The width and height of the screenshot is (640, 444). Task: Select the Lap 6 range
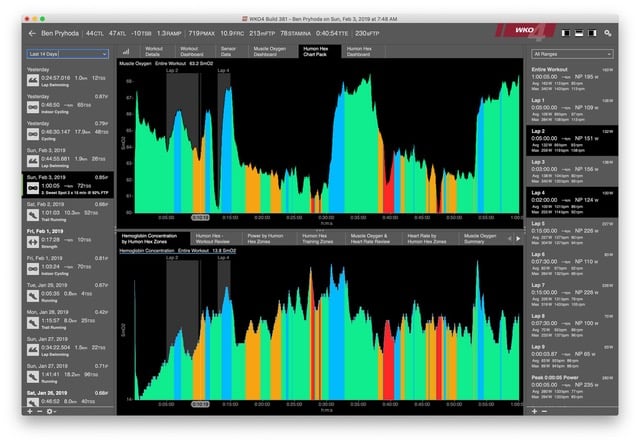coord(572,264)
